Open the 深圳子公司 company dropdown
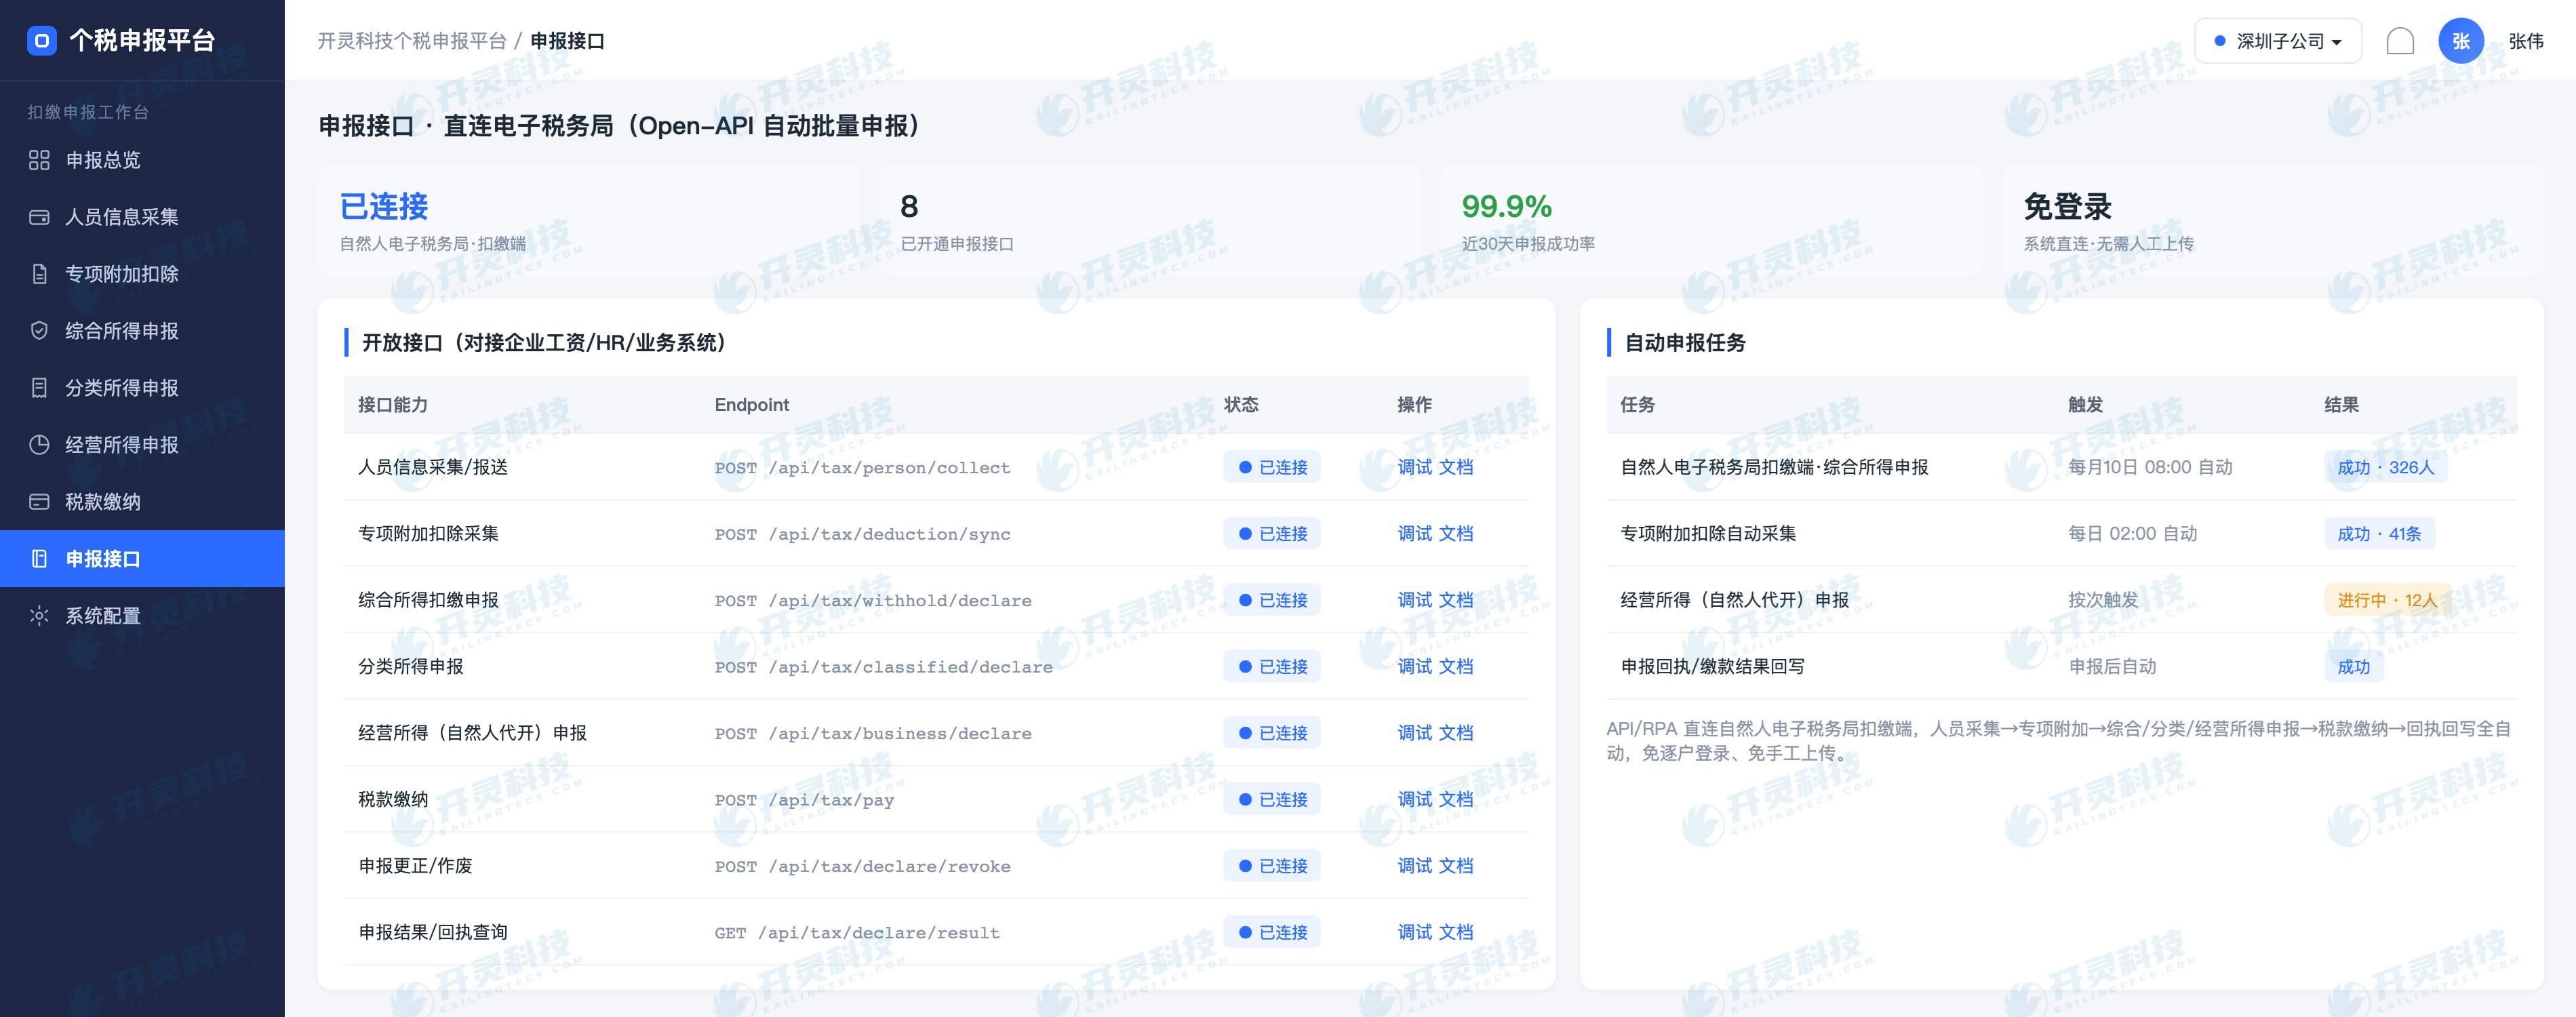The height and width of the screenshot is (1017, 2576). tap(2278, 41)
